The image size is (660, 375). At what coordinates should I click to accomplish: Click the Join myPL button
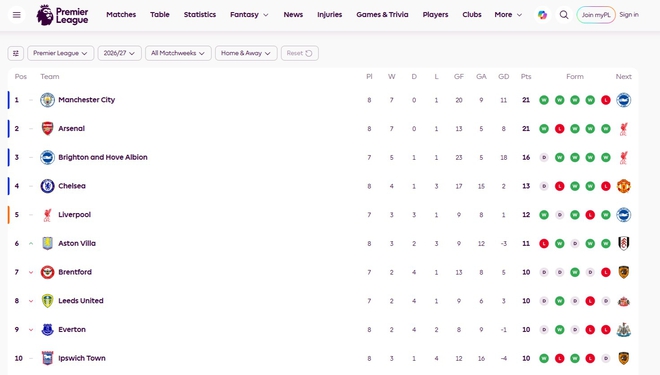point(596,15)
